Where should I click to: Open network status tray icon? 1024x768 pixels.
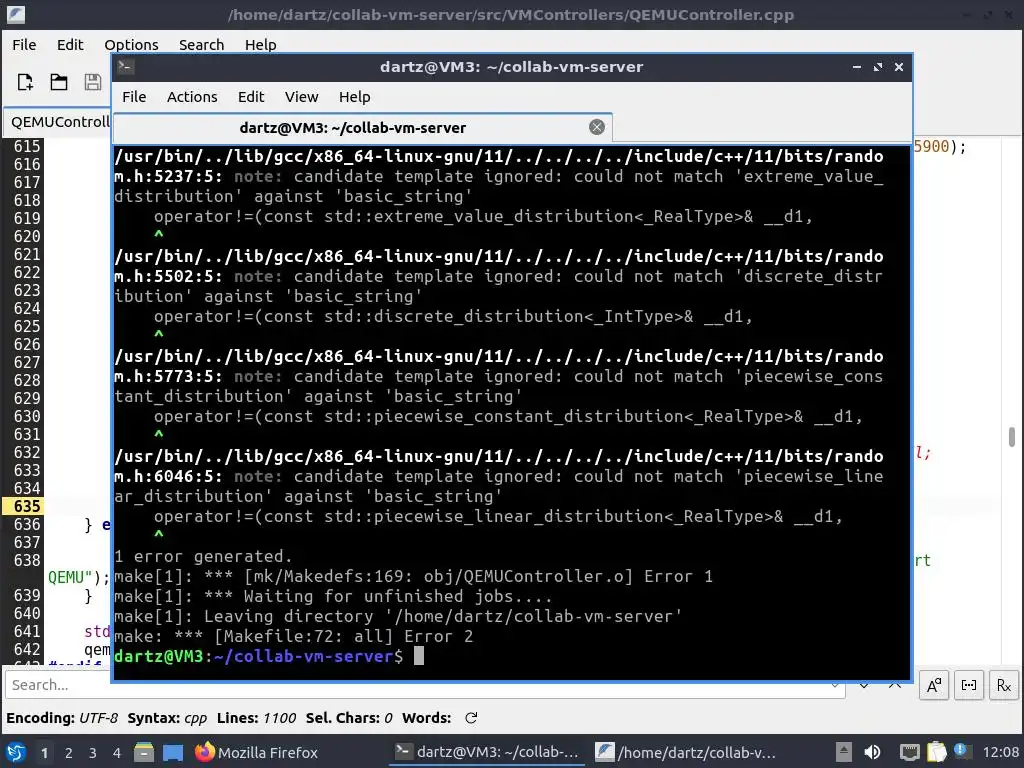click(909, 752)
